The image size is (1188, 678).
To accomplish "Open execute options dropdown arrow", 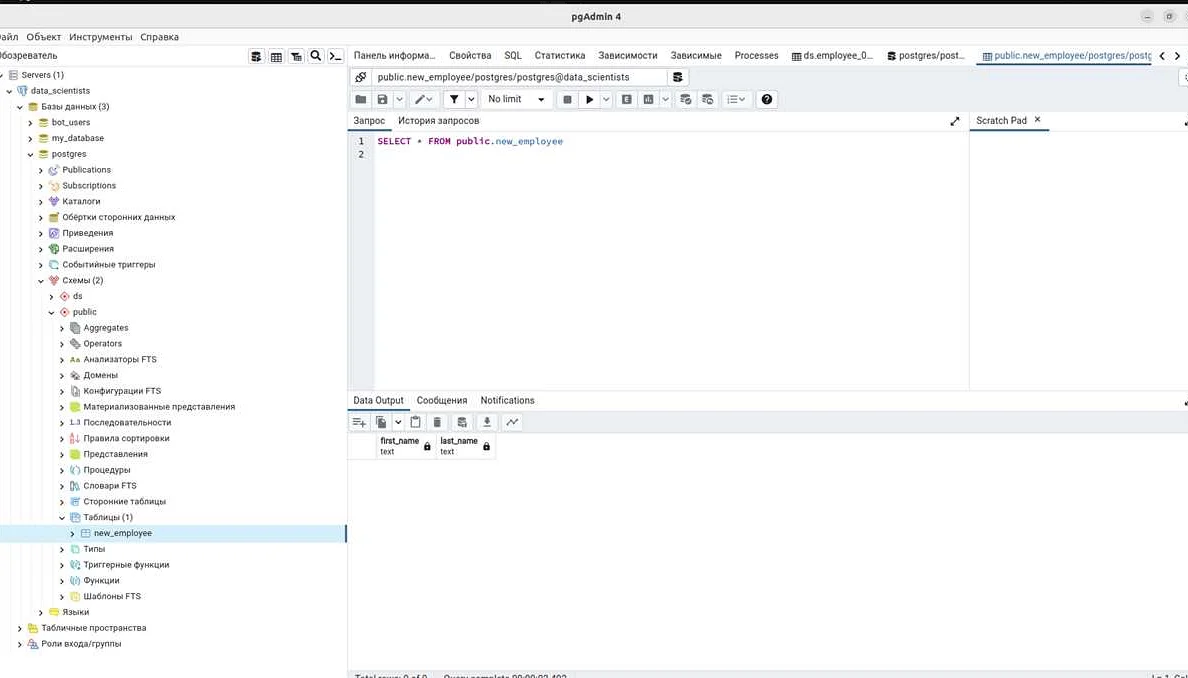I will pos(605,99).
